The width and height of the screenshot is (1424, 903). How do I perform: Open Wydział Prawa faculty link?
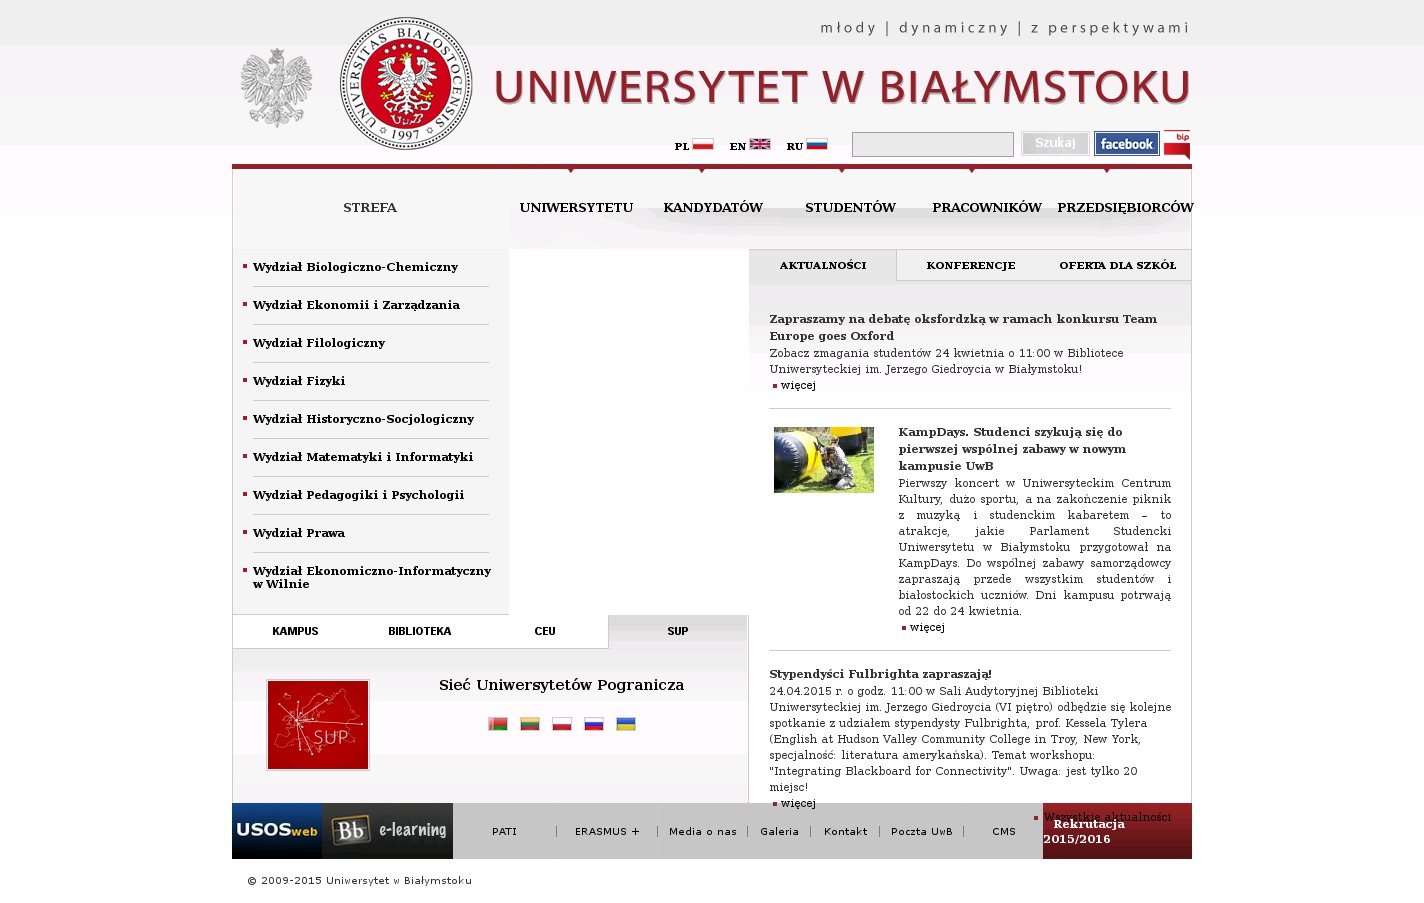tap(299, 533)
